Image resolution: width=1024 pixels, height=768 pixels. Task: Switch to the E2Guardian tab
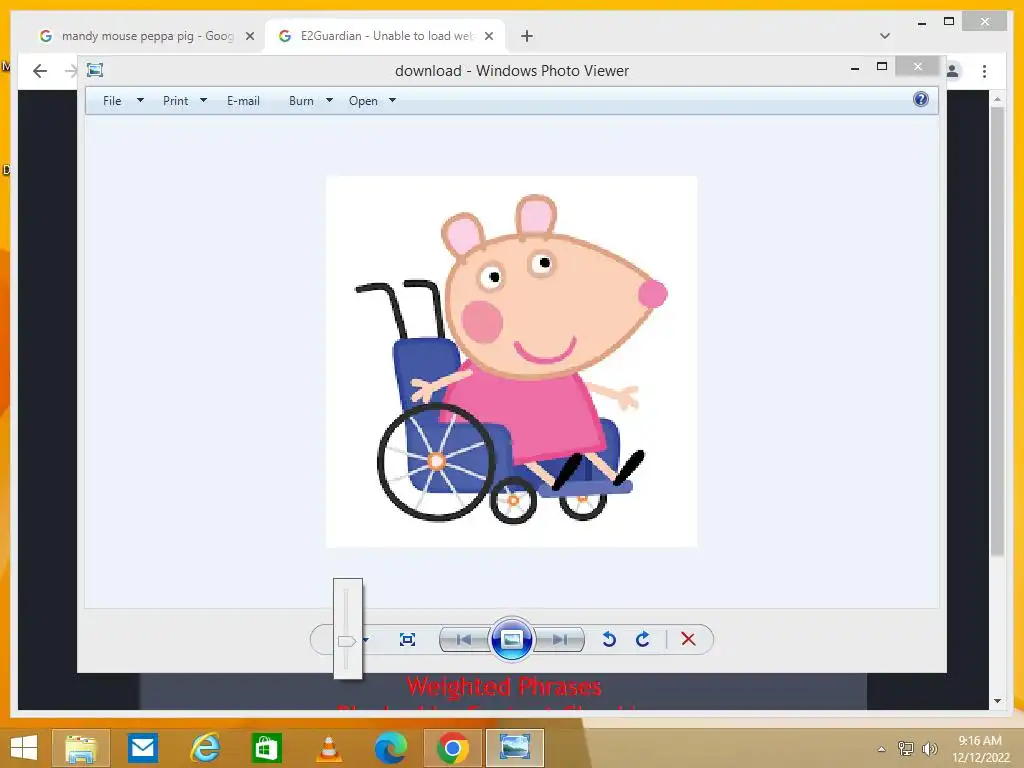(386, 36)
